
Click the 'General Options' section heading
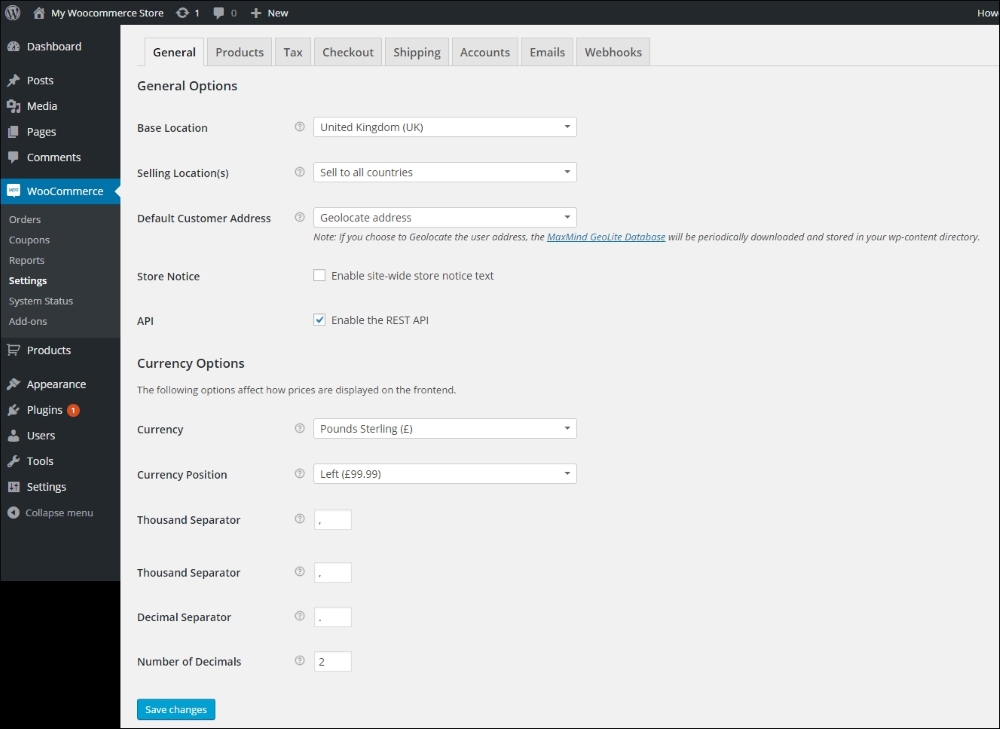(x=188, y=86)
